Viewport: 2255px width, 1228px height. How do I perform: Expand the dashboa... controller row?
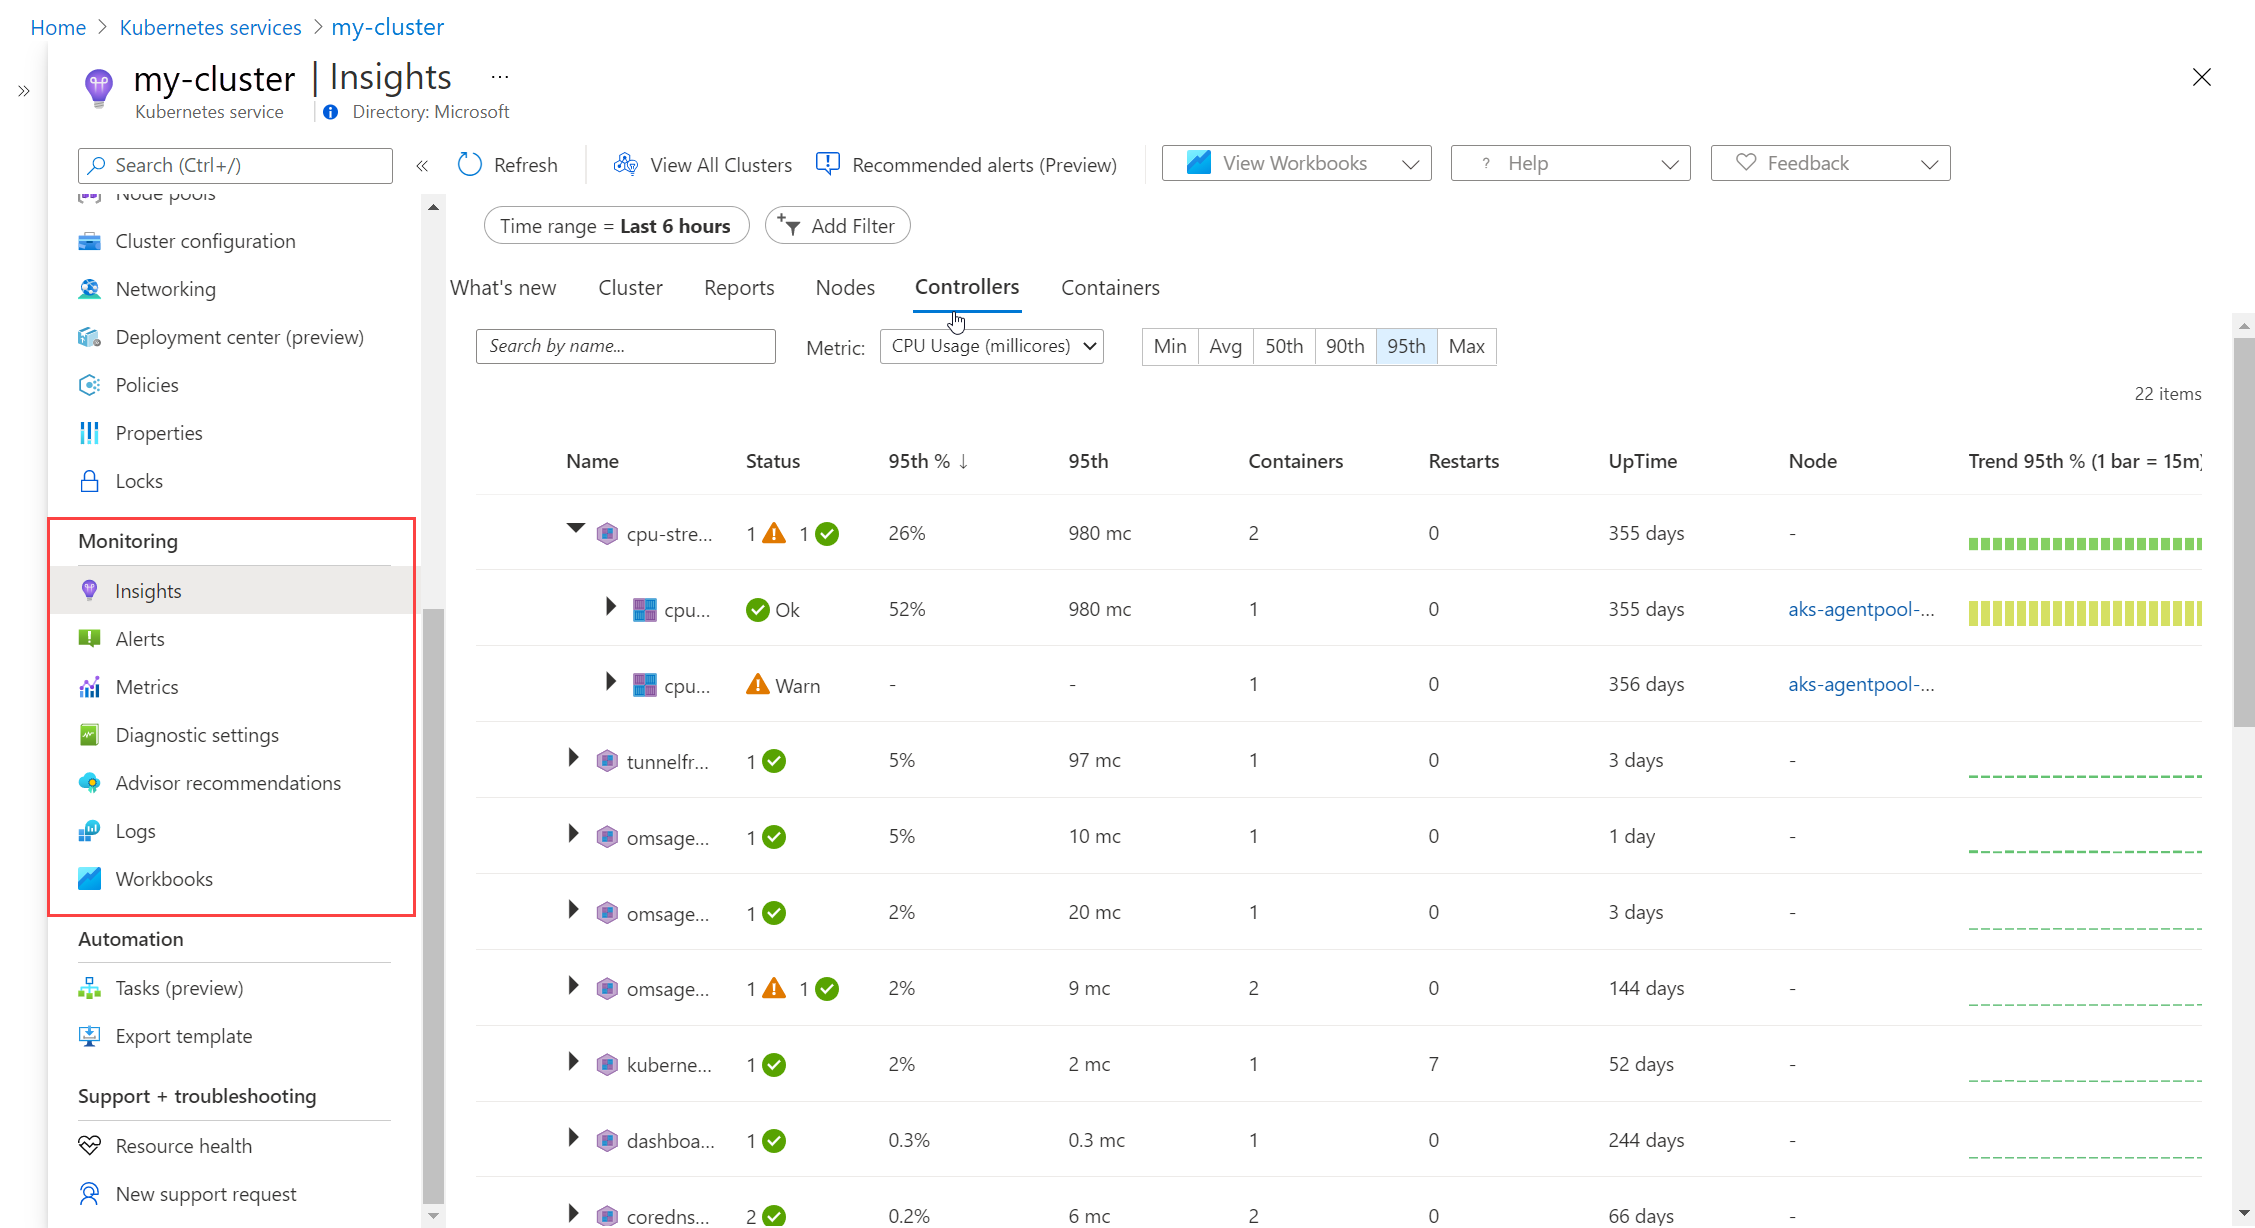tap(573, 1138)
